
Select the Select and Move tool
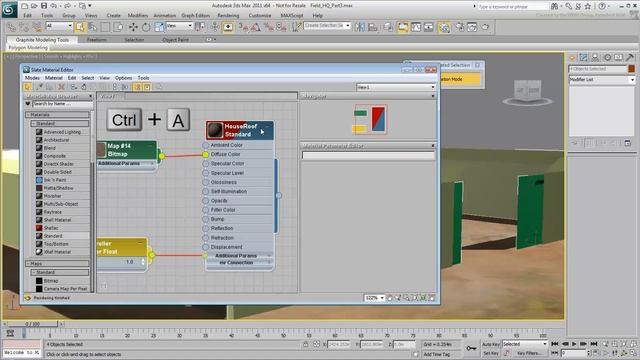[x=133, y=27]
